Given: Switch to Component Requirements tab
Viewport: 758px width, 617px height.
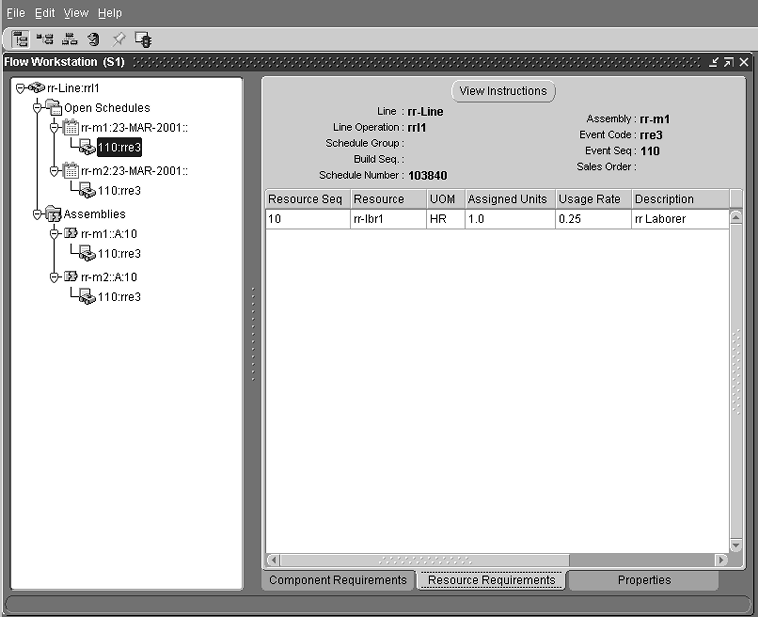Looking at the screenshot, I should click(338, 580).
